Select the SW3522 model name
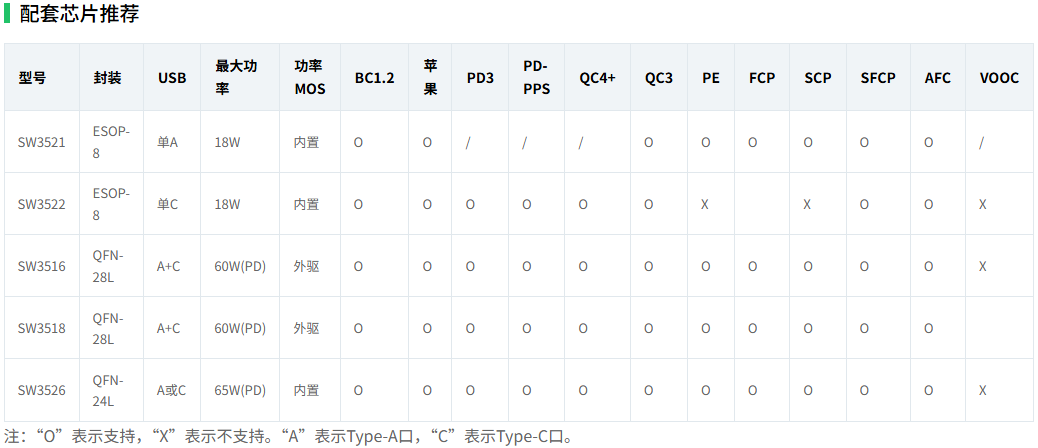 pos(41,204)
